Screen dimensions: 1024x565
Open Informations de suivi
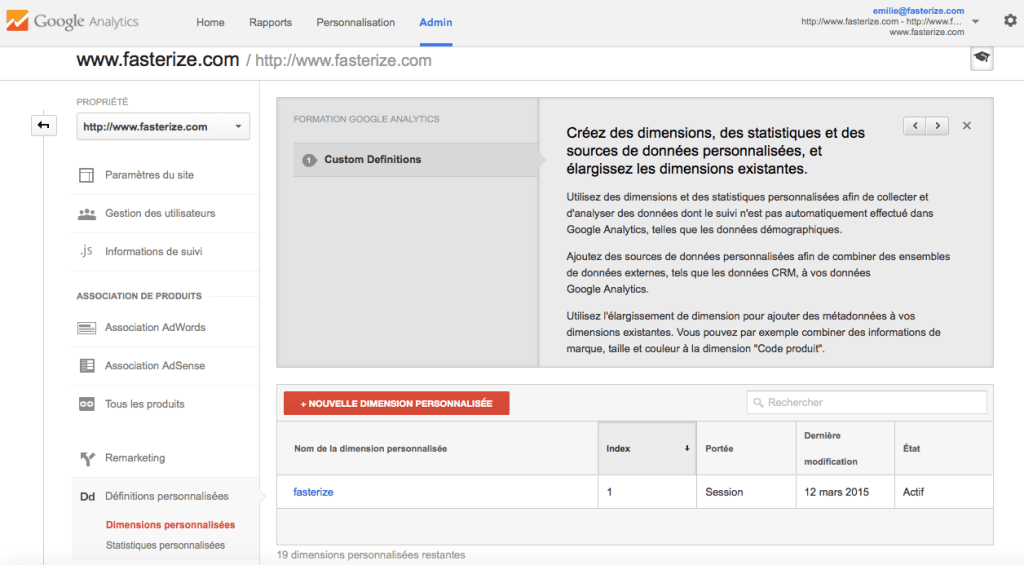[x=153, y=251]
